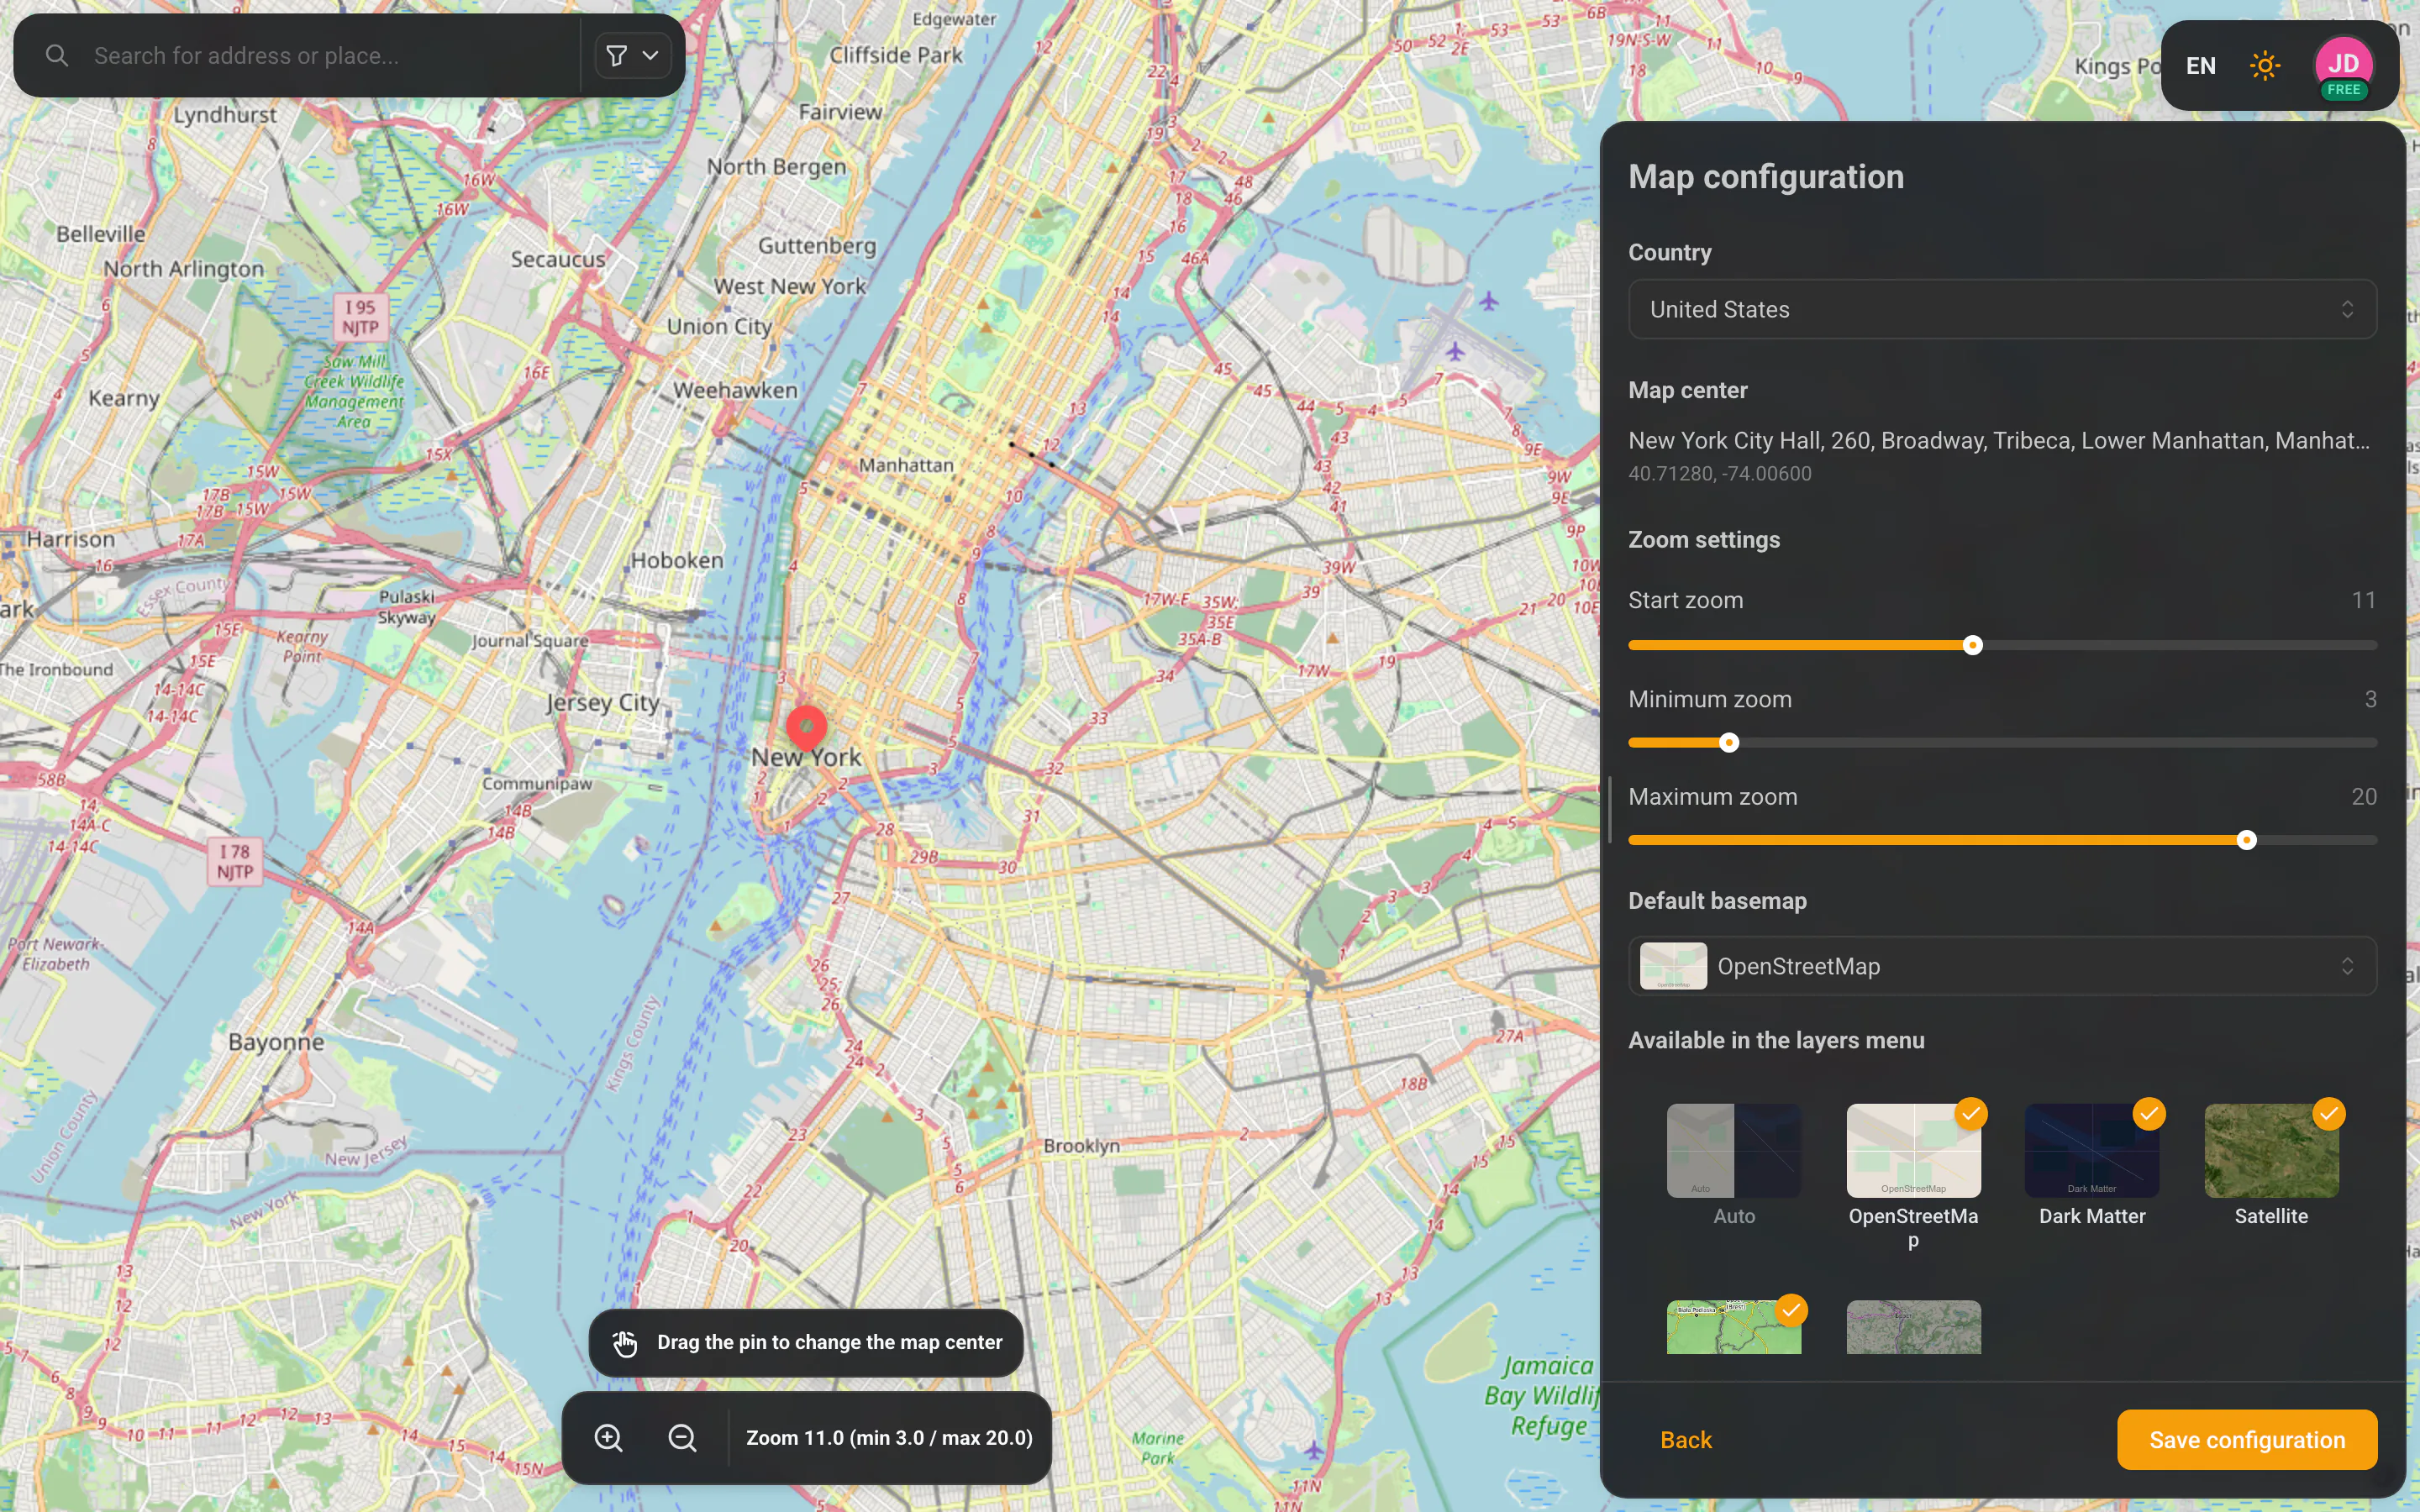Click the coordinates 40.71280, -74.00600
The width and height of the screenshot is (2420, 1512).
coord(1720,474)
